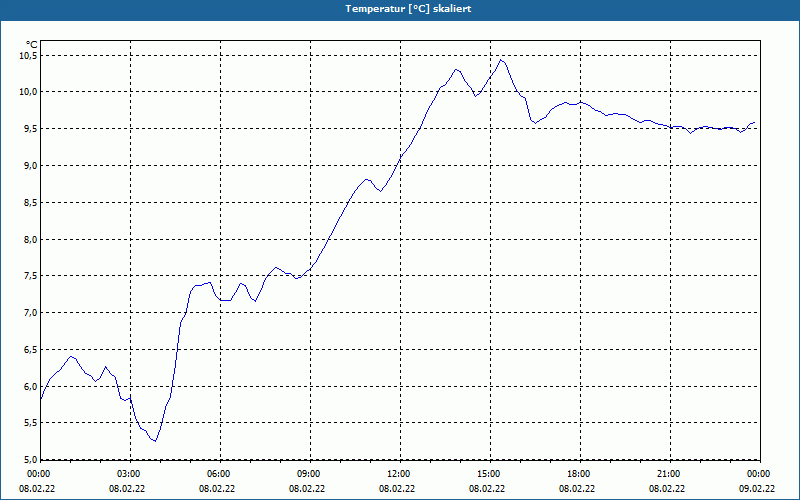Click the blue curve's lowest dip before 04:00
800x500 pixels.
155,441
